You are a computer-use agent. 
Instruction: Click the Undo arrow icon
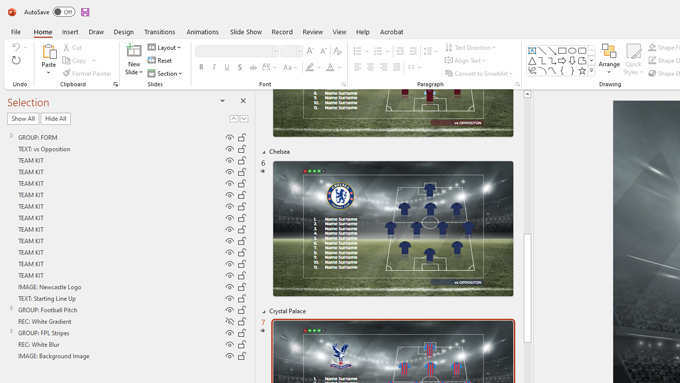pyautogui.click(x=16, y=47)
